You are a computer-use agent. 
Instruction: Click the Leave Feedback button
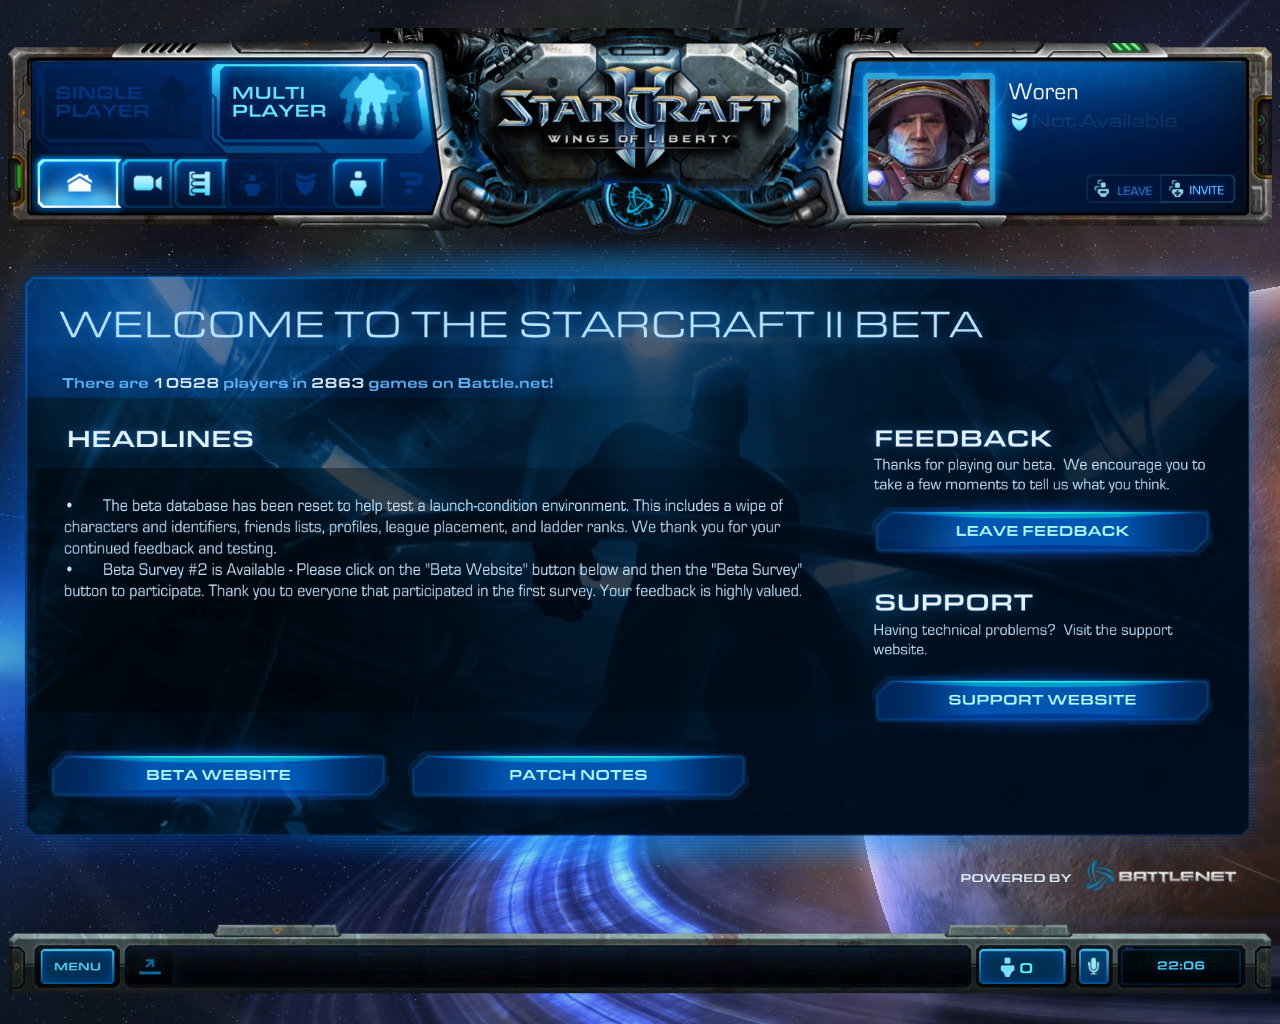(x=1042, y=531)
